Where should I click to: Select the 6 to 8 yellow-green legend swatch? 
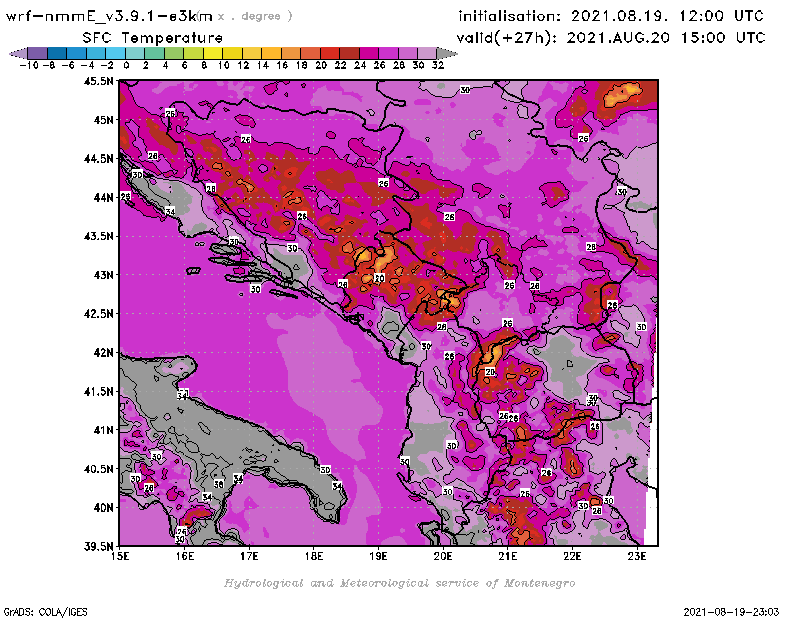tap(193, 53)
